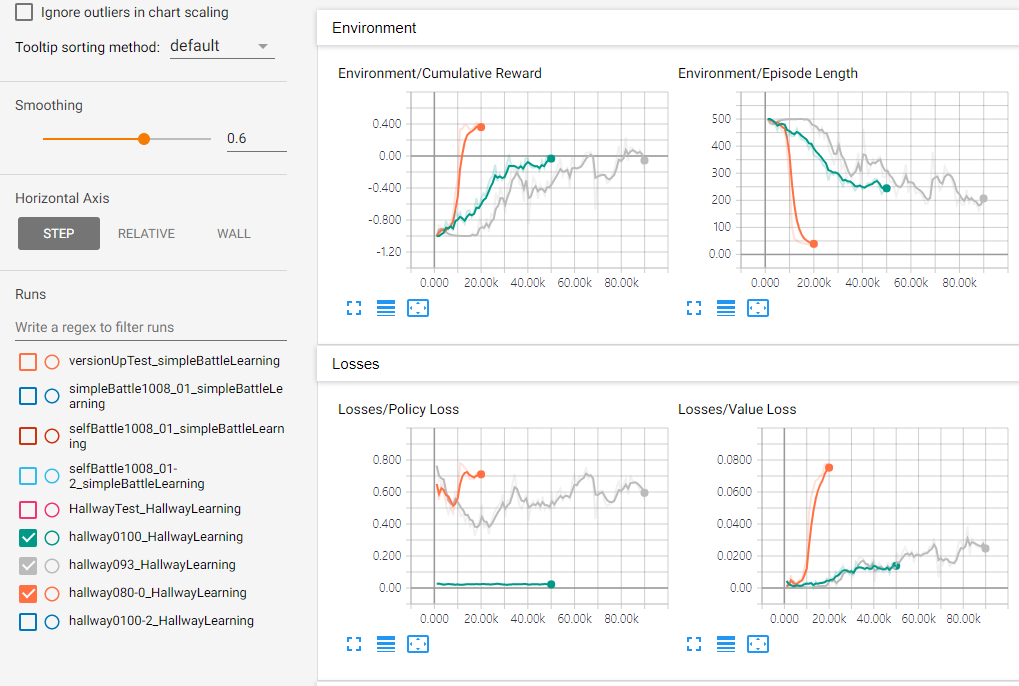Enable Ignore outliers in chart scaling checkbox

tap(24, 12)
